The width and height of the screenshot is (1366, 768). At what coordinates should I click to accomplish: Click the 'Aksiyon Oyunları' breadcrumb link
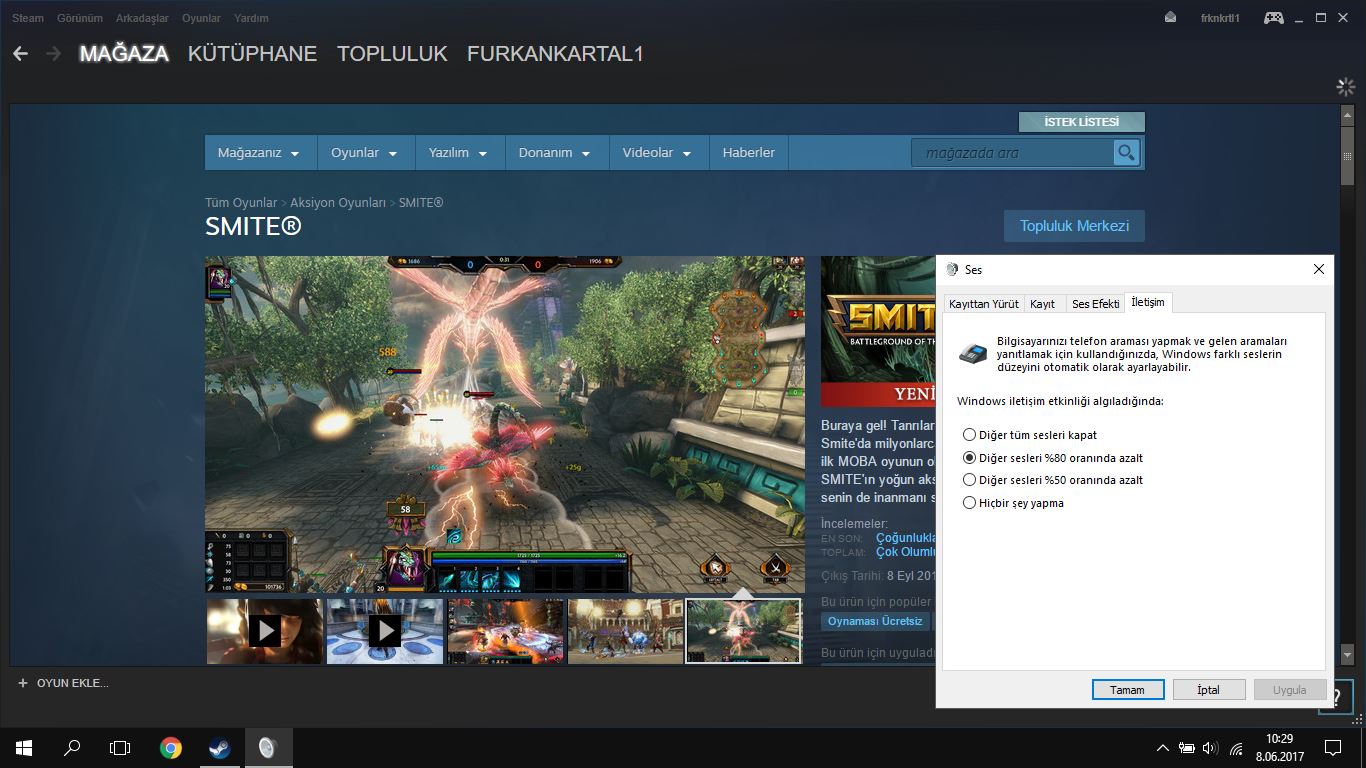pos(338,203)
